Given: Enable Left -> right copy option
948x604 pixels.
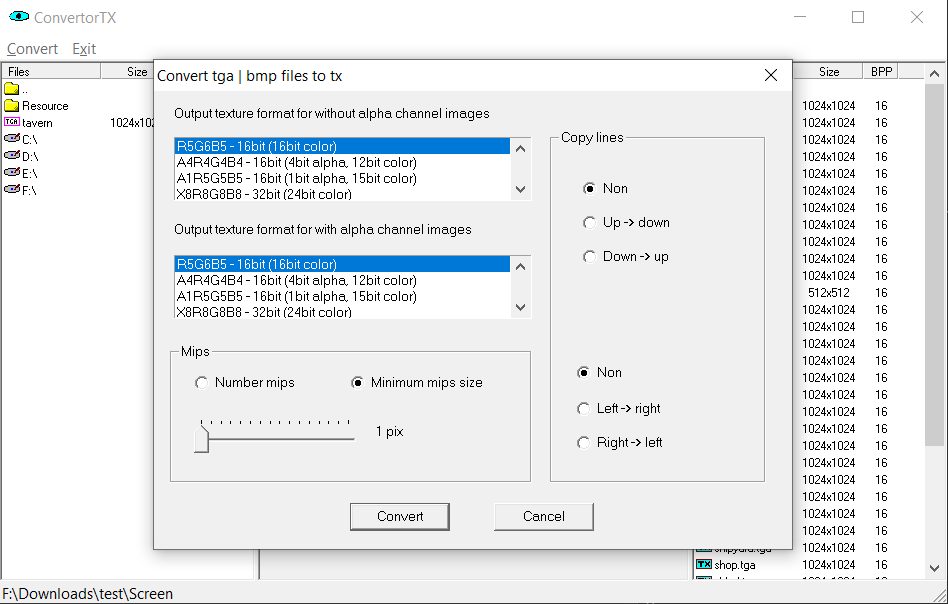Looking at the screenshot, I should click(x=584, y=408).
